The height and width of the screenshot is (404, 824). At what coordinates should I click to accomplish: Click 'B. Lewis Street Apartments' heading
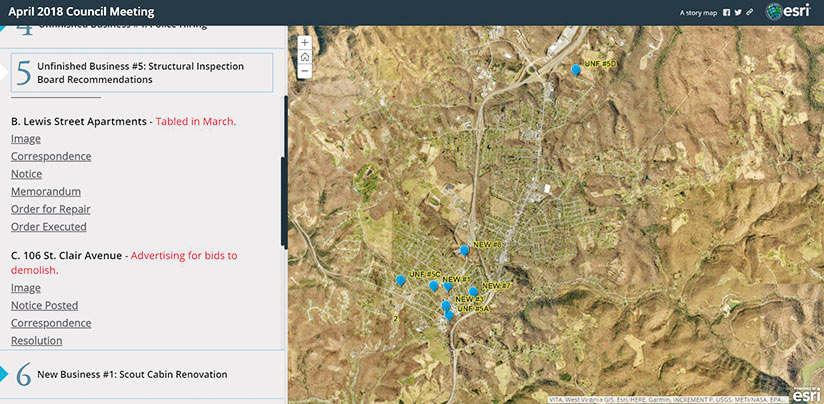coord(78,121)
